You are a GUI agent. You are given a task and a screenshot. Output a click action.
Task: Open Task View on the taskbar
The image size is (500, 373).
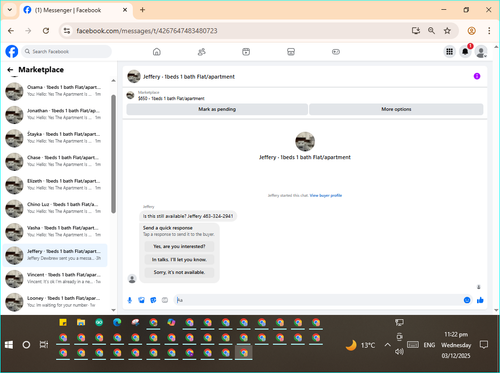(44, 345)
